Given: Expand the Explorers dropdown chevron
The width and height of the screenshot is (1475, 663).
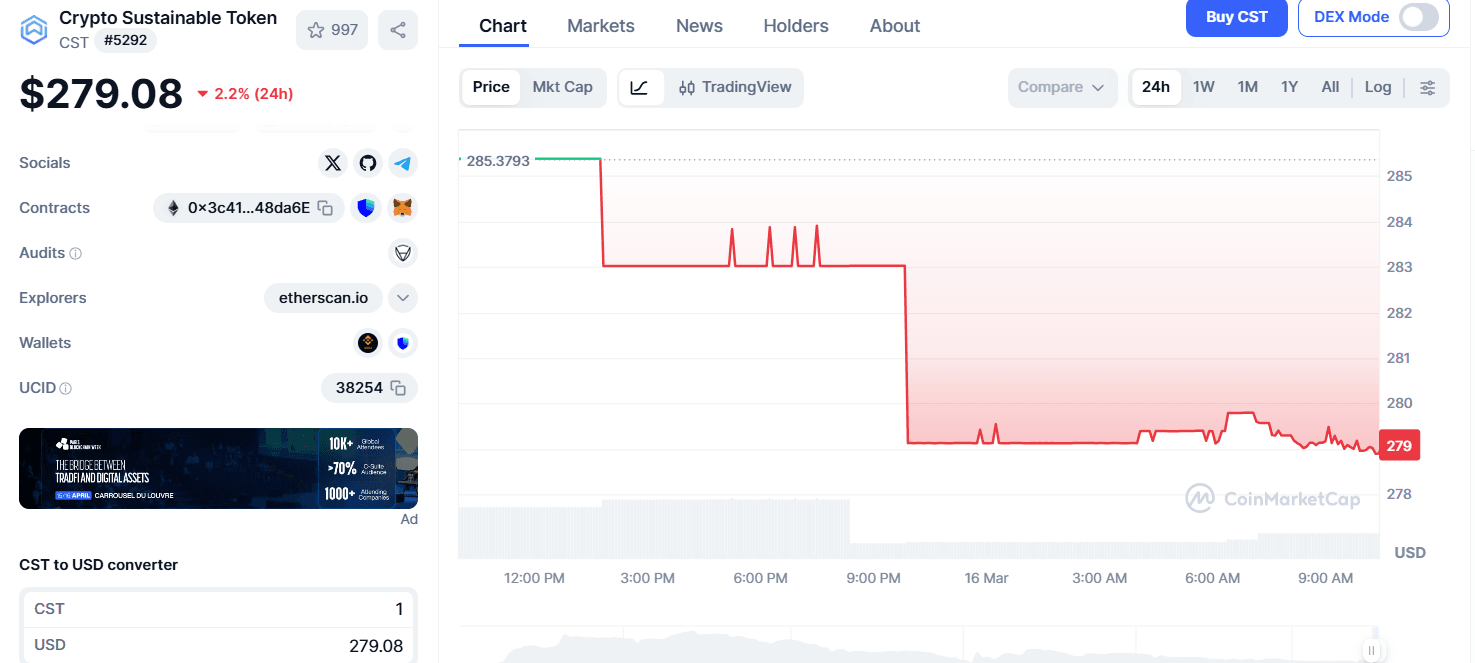Looking at the screenshot, I should click(x=402, y=297).
